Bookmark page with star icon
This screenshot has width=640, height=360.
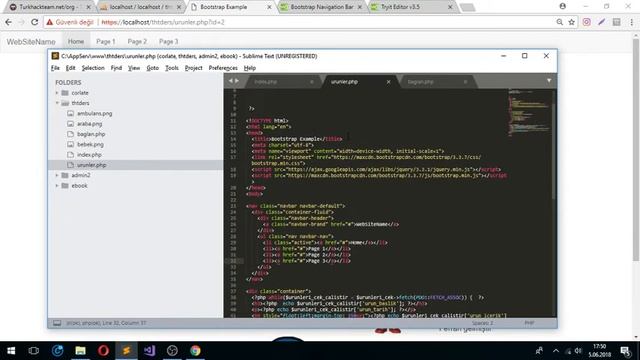[x=571, y=22]
